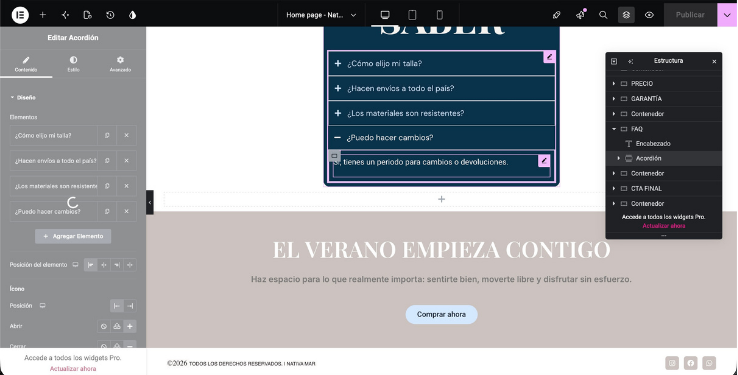Switch to mobile preview mode
Viewport: 738px width, 375px height.
click(x=440, y=15)
